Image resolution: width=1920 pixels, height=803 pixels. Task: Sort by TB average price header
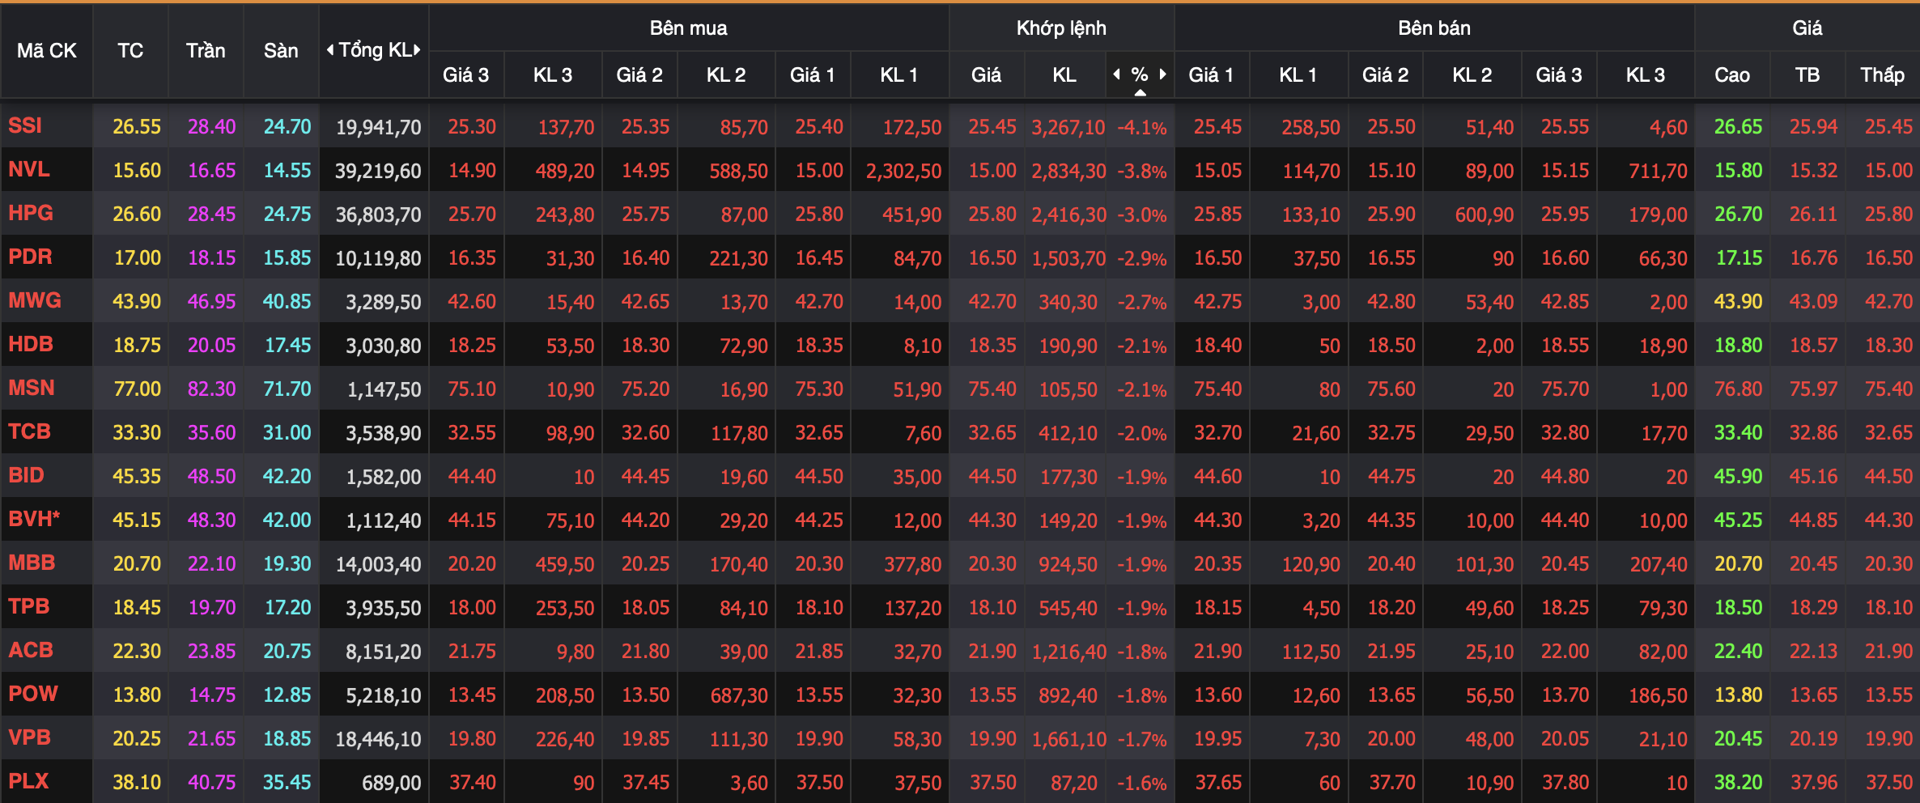click(1807, 75)
